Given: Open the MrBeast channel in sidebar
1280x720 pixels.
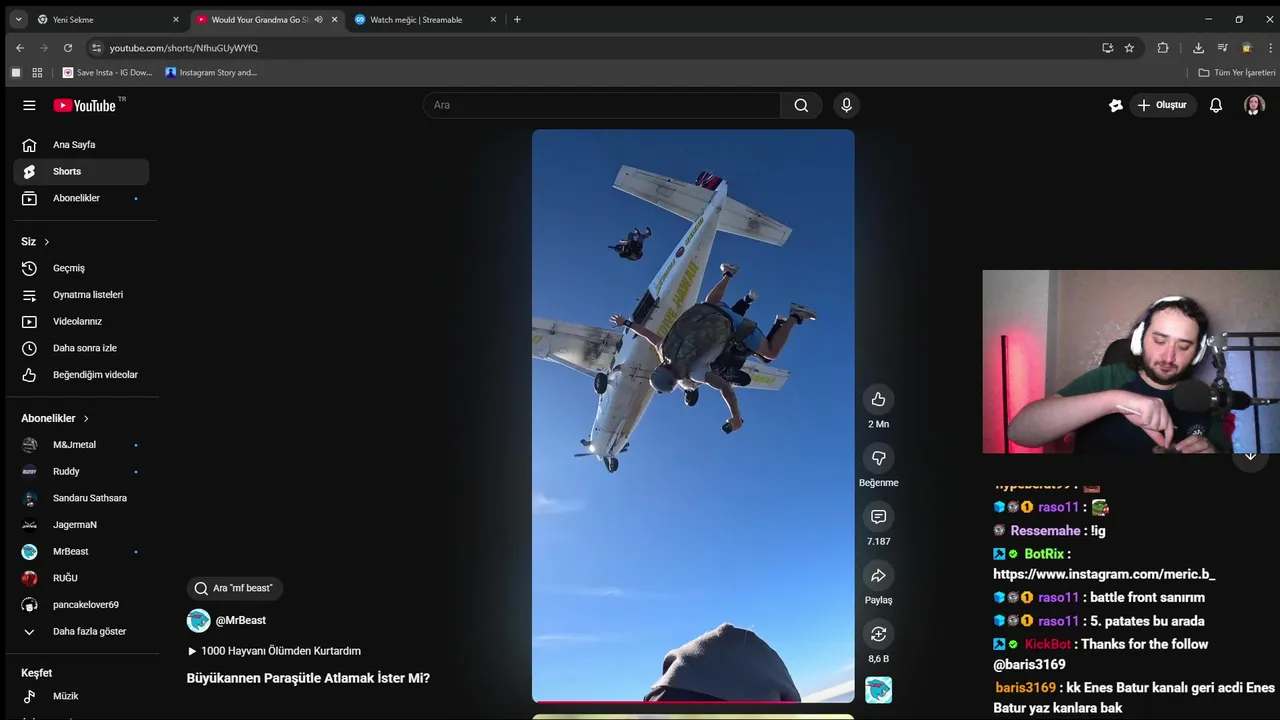Looking at the screenshot, I should tap(81, 551).
